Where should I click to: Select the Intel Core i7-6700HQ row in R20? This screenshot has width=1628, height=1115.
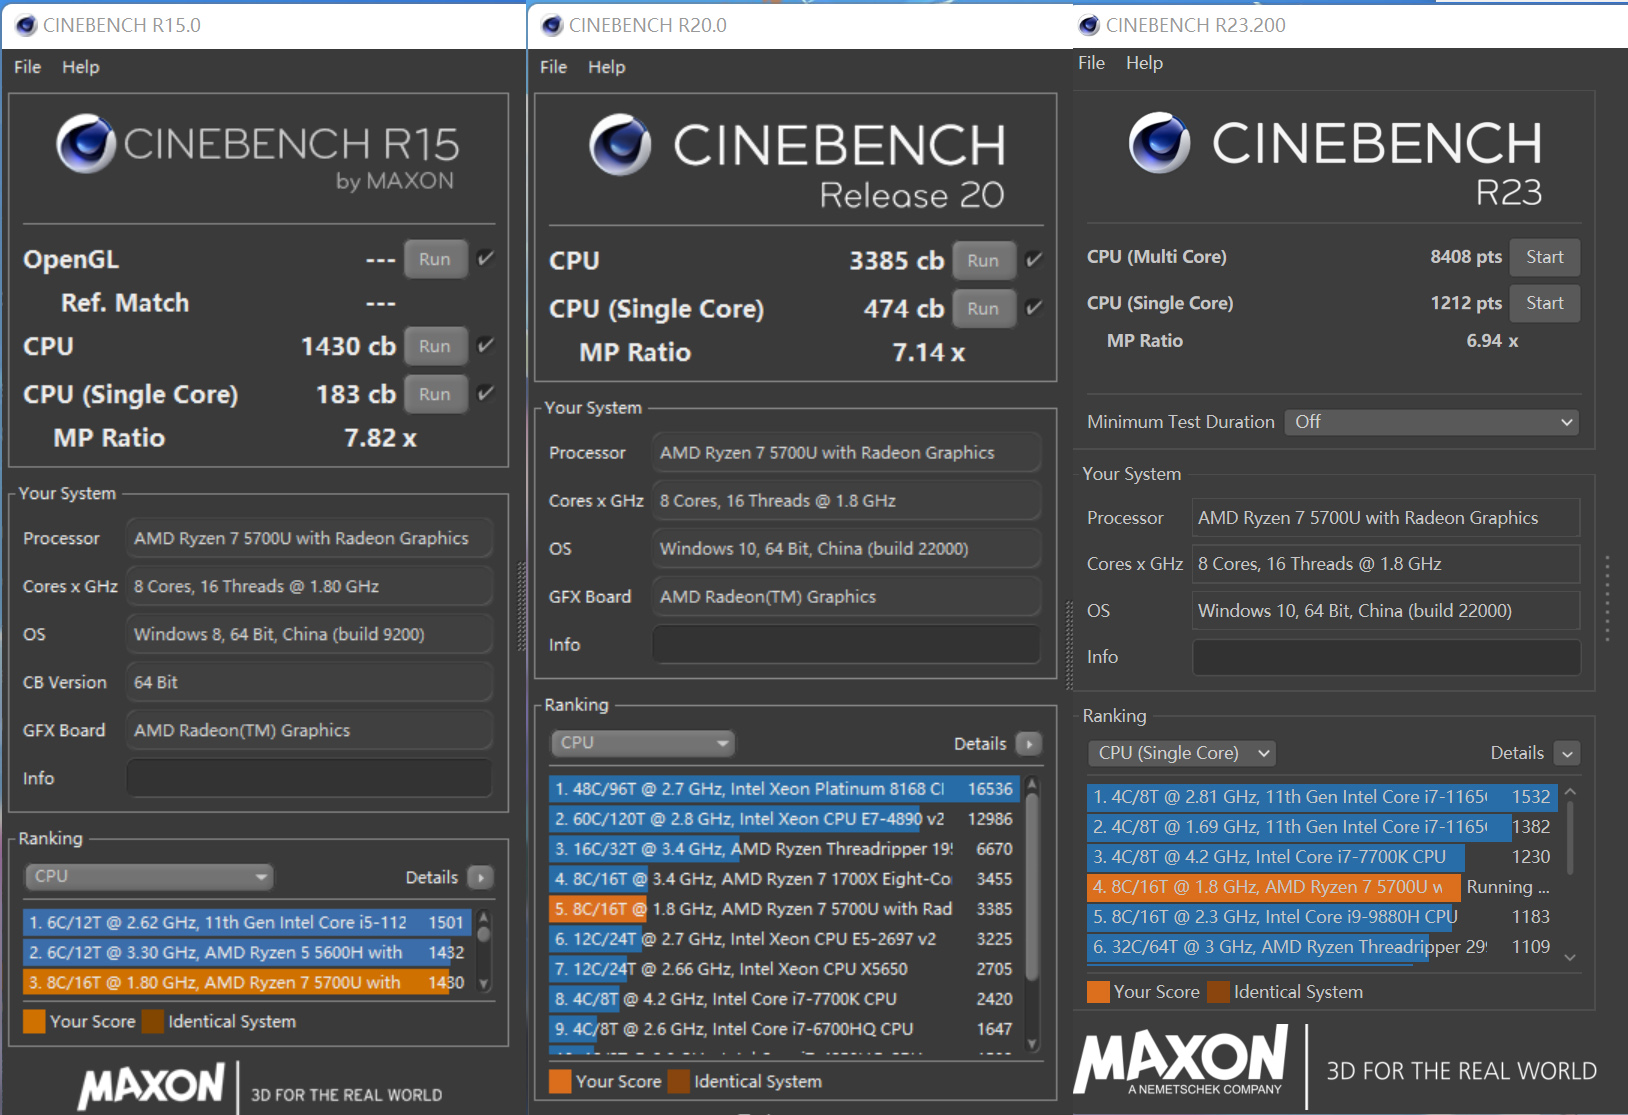pyautogui.click(x=784, y=1029)
